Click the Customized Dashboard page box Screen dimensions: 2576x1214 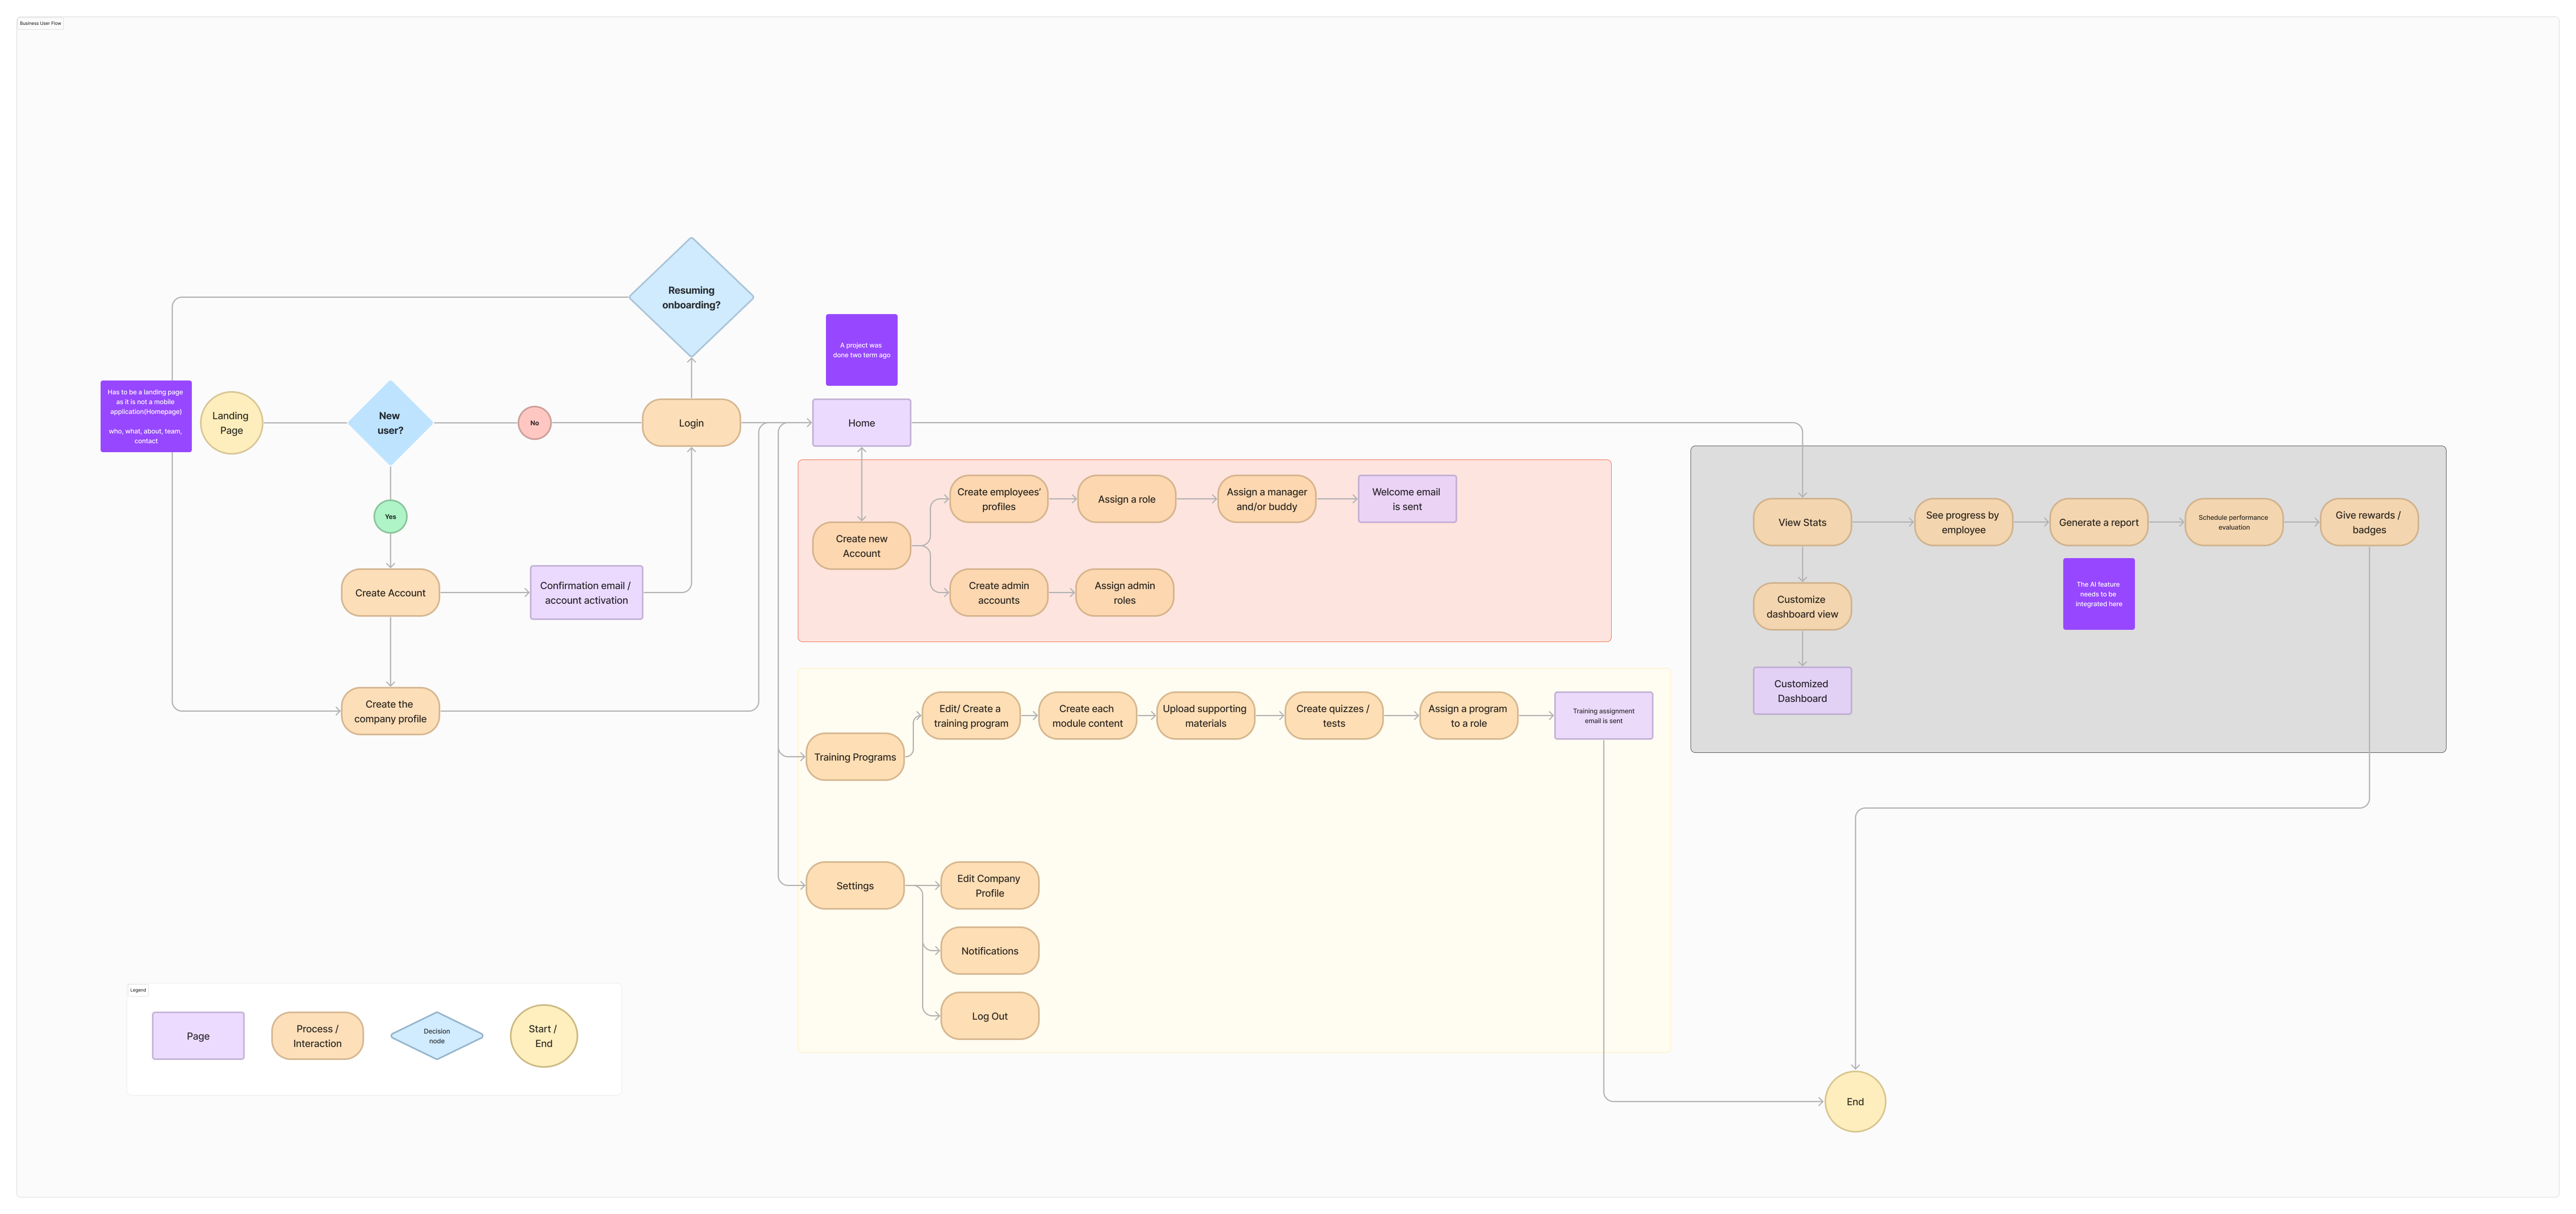(1802, 691)
